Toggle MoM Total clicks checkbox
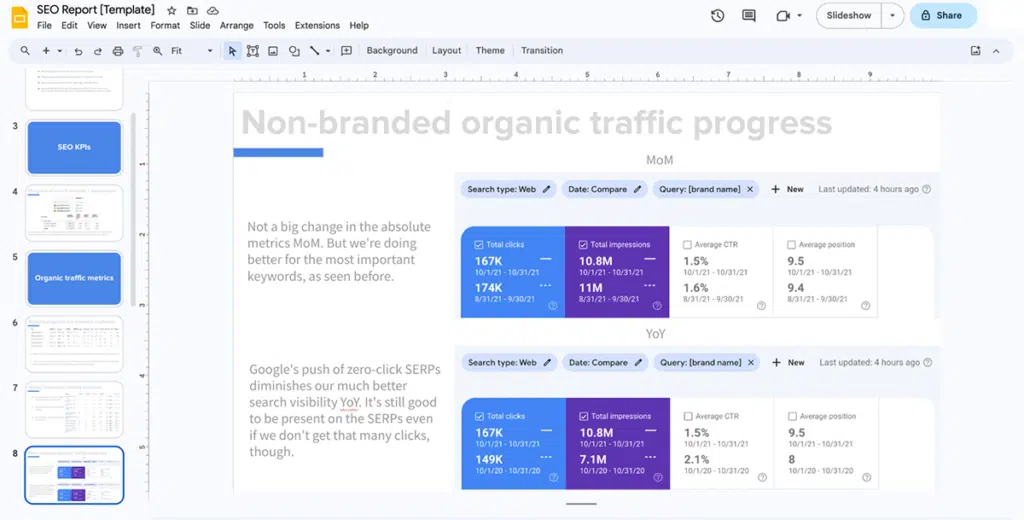 479,244
